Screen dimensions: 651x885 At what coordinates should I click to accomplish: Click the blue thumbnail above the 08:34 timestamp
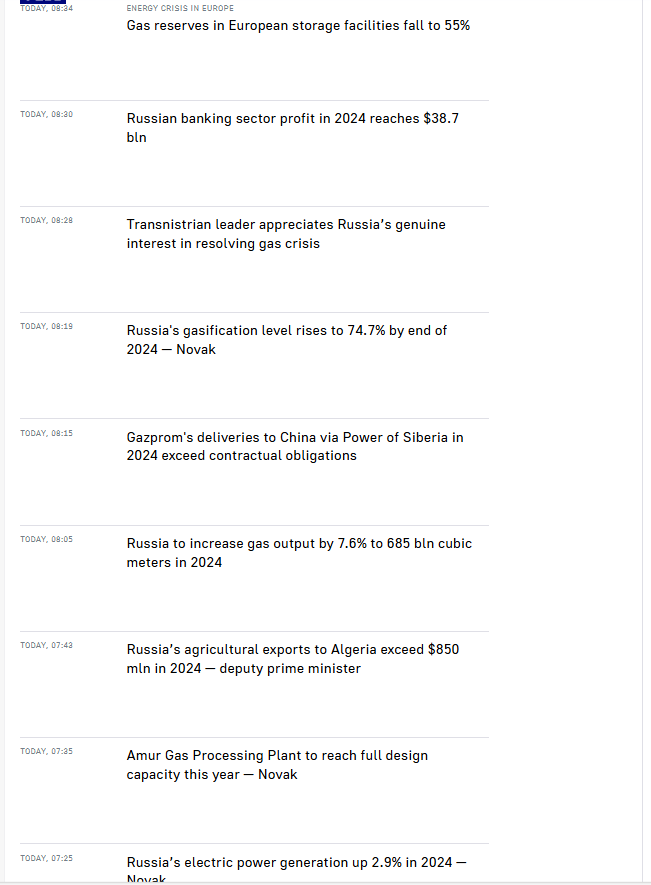pos(43,2)
